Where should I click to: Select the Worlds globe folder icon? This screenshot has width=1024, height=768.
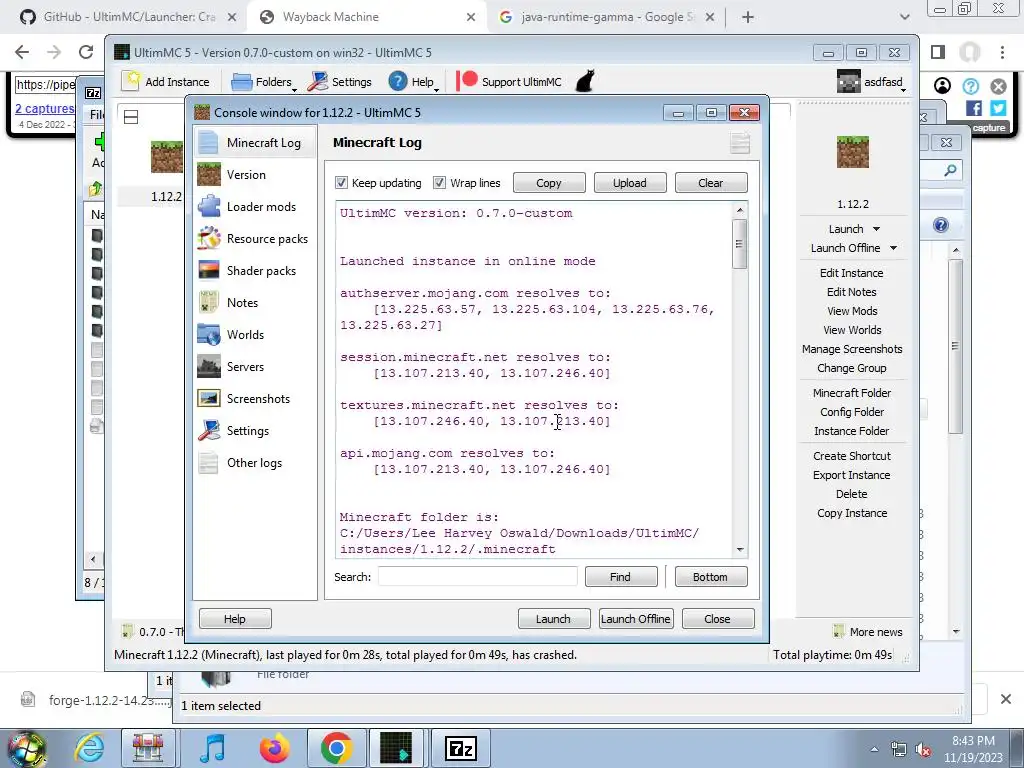(x=208, y=334)
